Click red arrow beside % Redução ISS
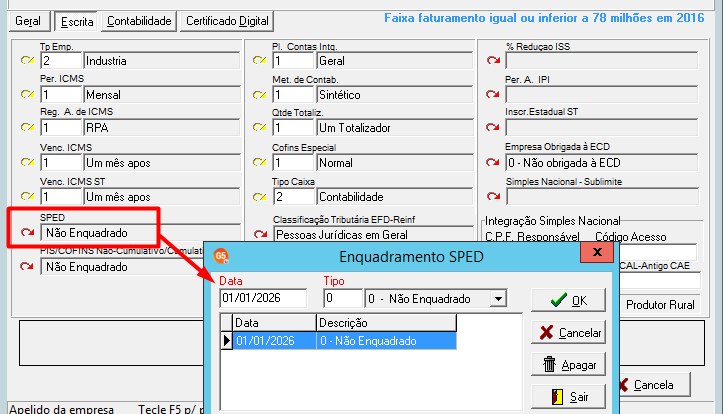723x414 pixels. pyautogui.click(x=493, y=60)
